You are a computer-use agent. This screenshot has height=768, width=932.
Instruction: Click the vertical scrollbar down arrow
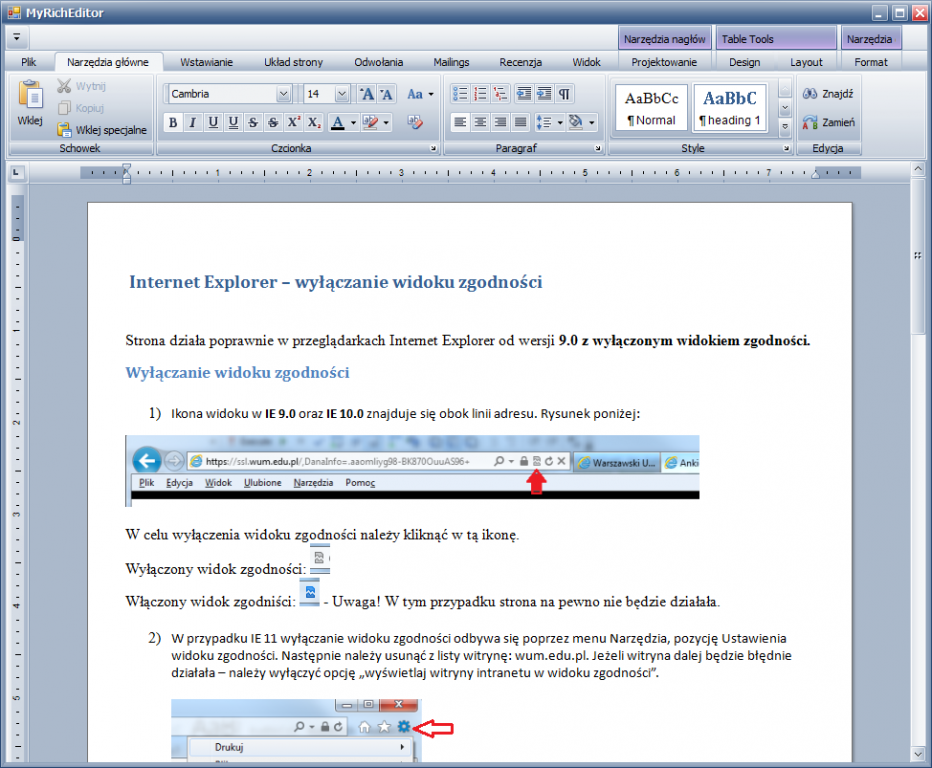(x=918, y=754)
